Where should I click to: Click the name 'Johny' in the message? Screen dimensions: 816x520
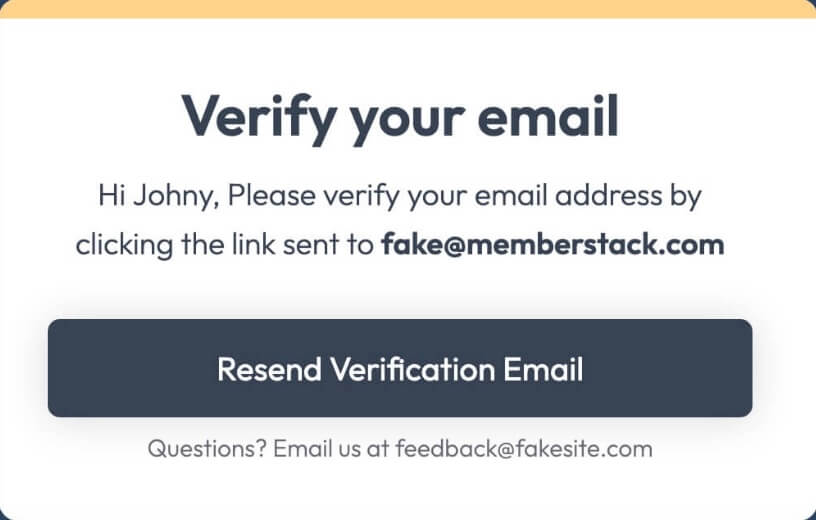(176, 196)
